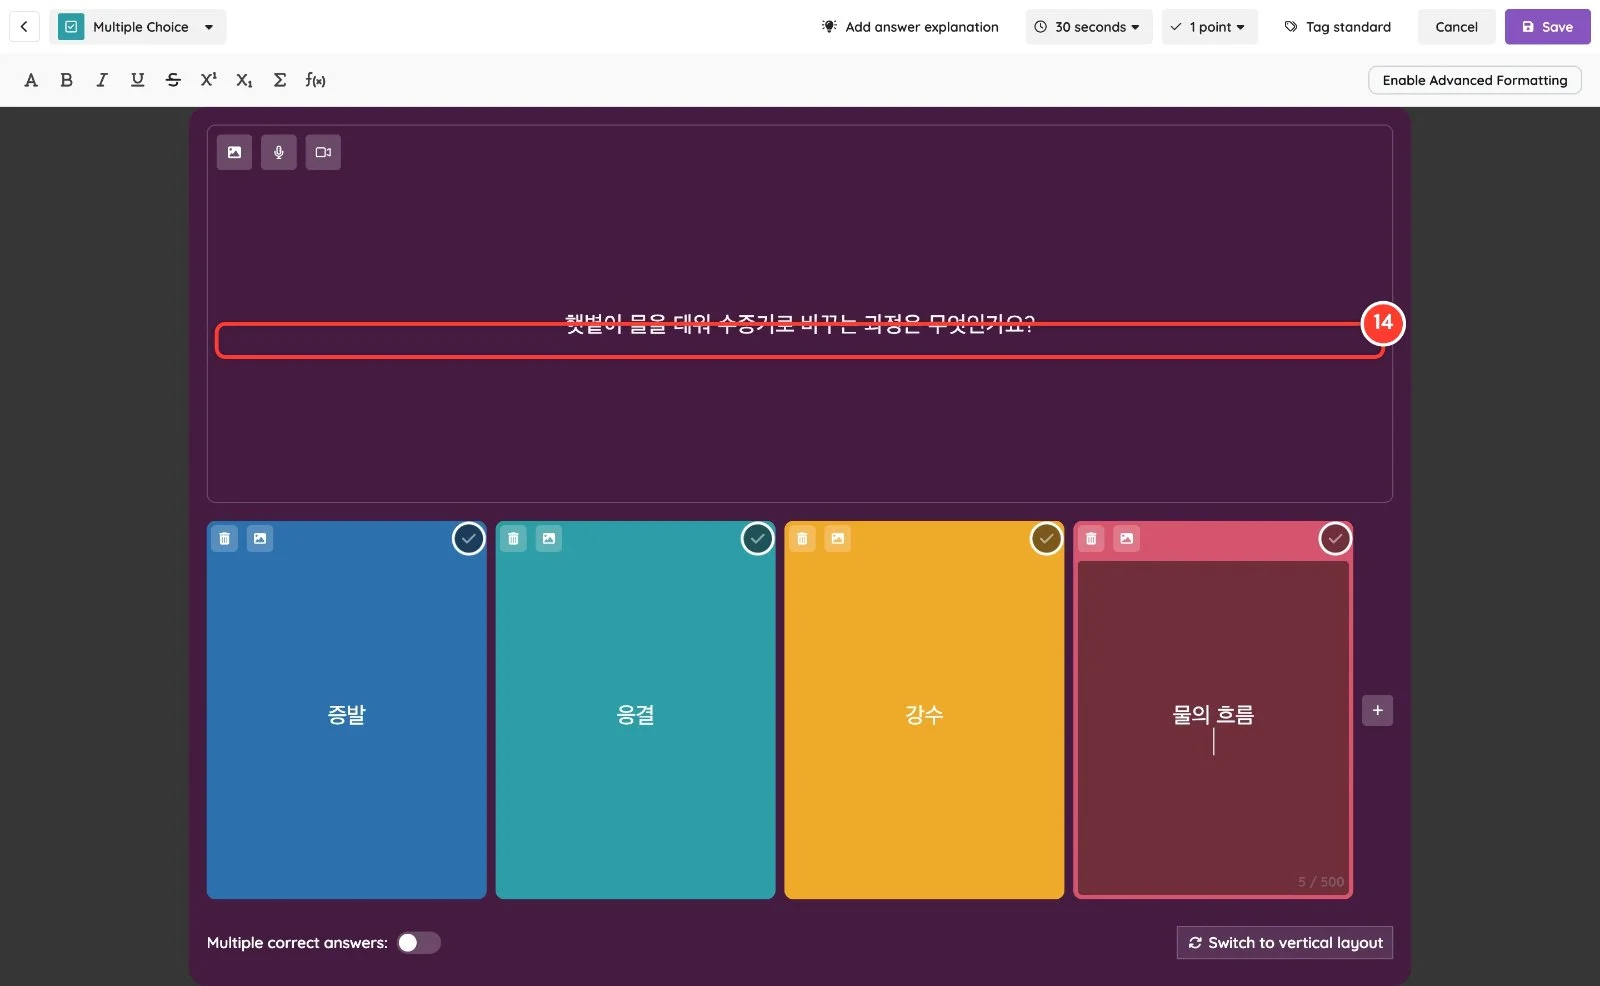Open the 1 point dropdown

pyautogui.click(x=1209, y=27)
